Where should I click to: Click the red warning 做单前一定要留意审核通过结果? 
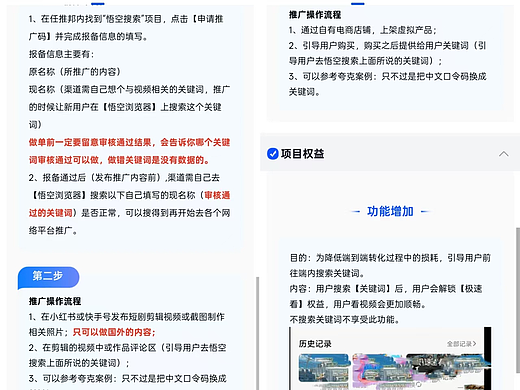[90, 142]
